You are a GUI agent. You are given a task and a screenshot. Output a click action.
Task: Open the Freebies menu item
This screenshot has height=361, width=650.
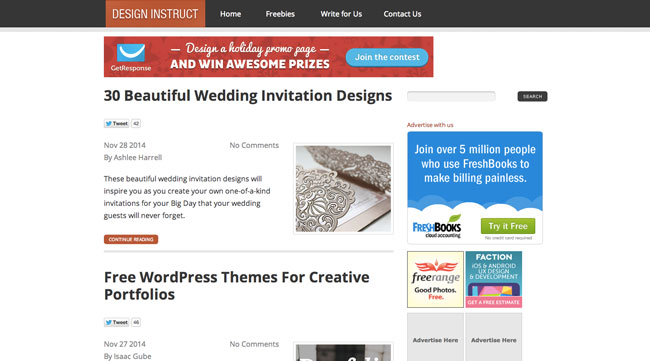pos(280,14)
